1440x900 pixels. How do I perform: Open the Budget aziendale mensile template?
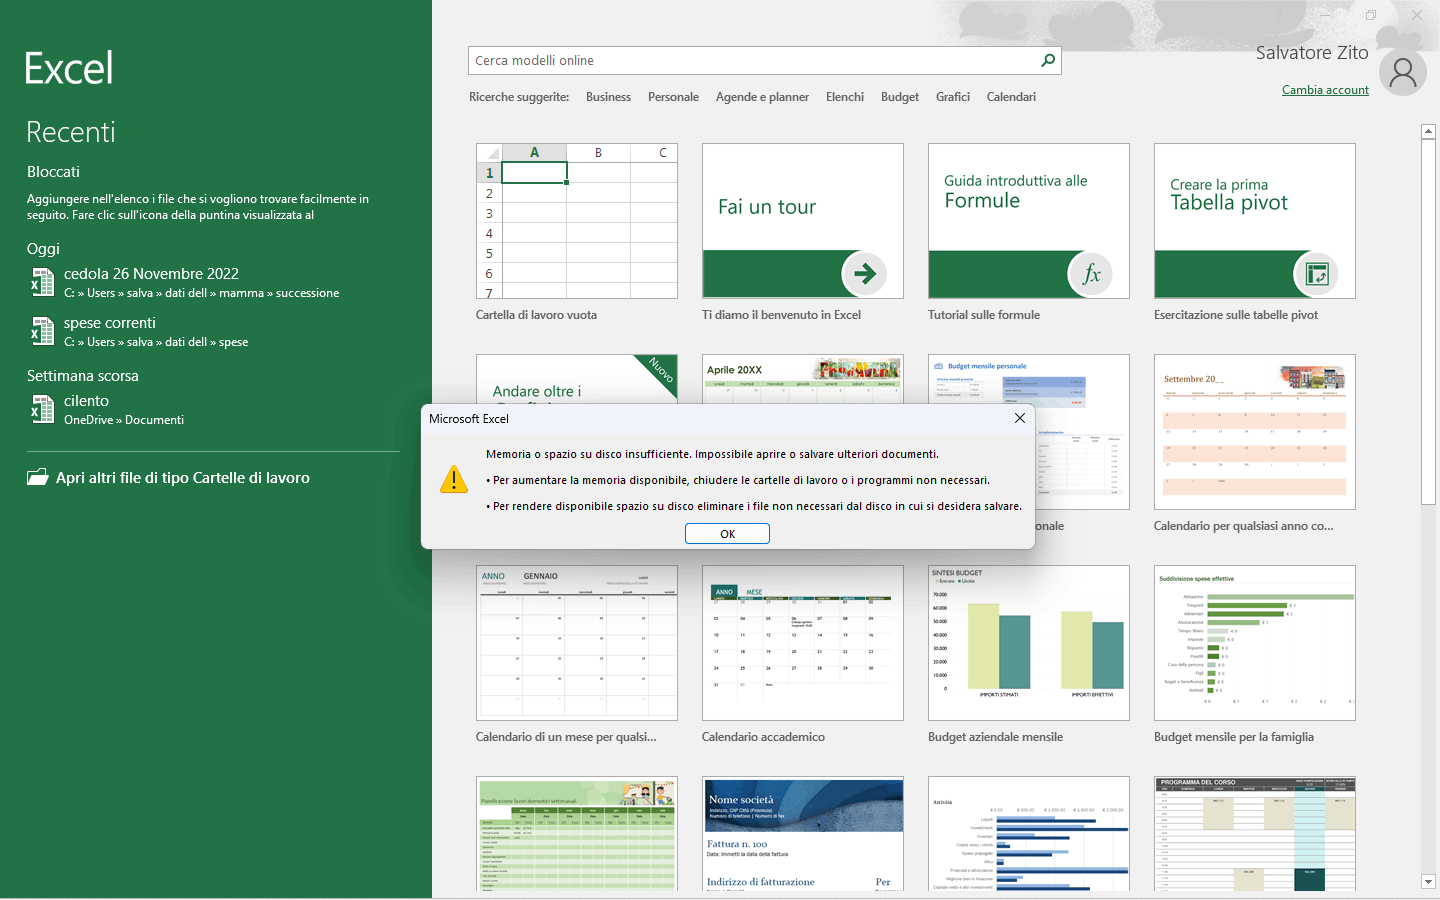[1029, 643]
